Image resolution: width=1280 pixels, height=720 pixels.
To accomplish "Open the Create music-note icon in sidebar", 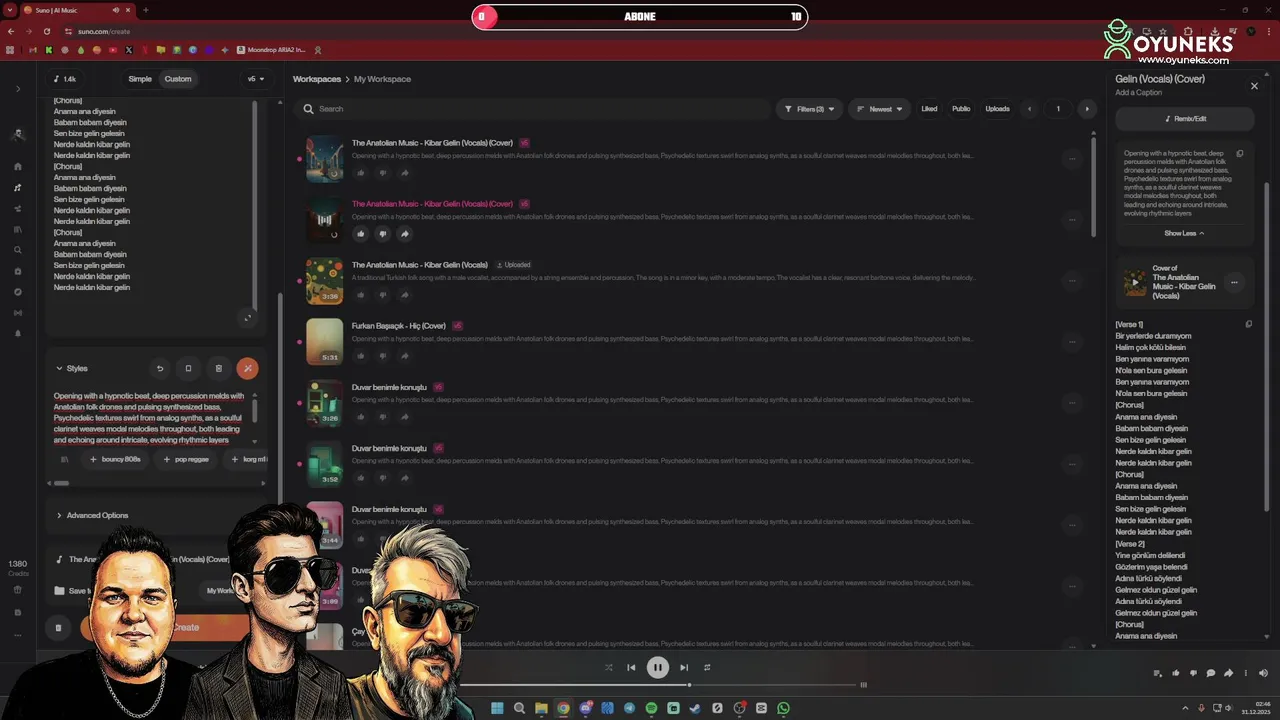I will coord(18,187).
